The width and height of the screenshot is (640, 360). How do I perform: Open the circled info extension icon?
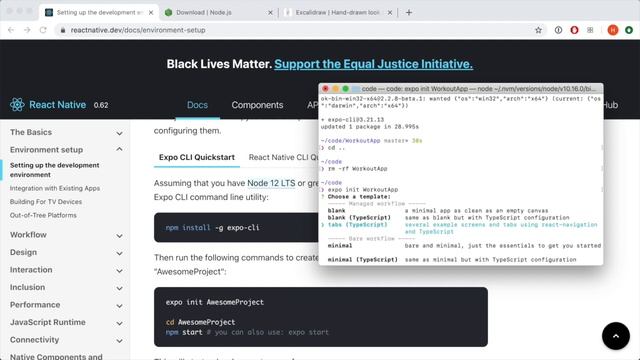(x=558, y=30)
